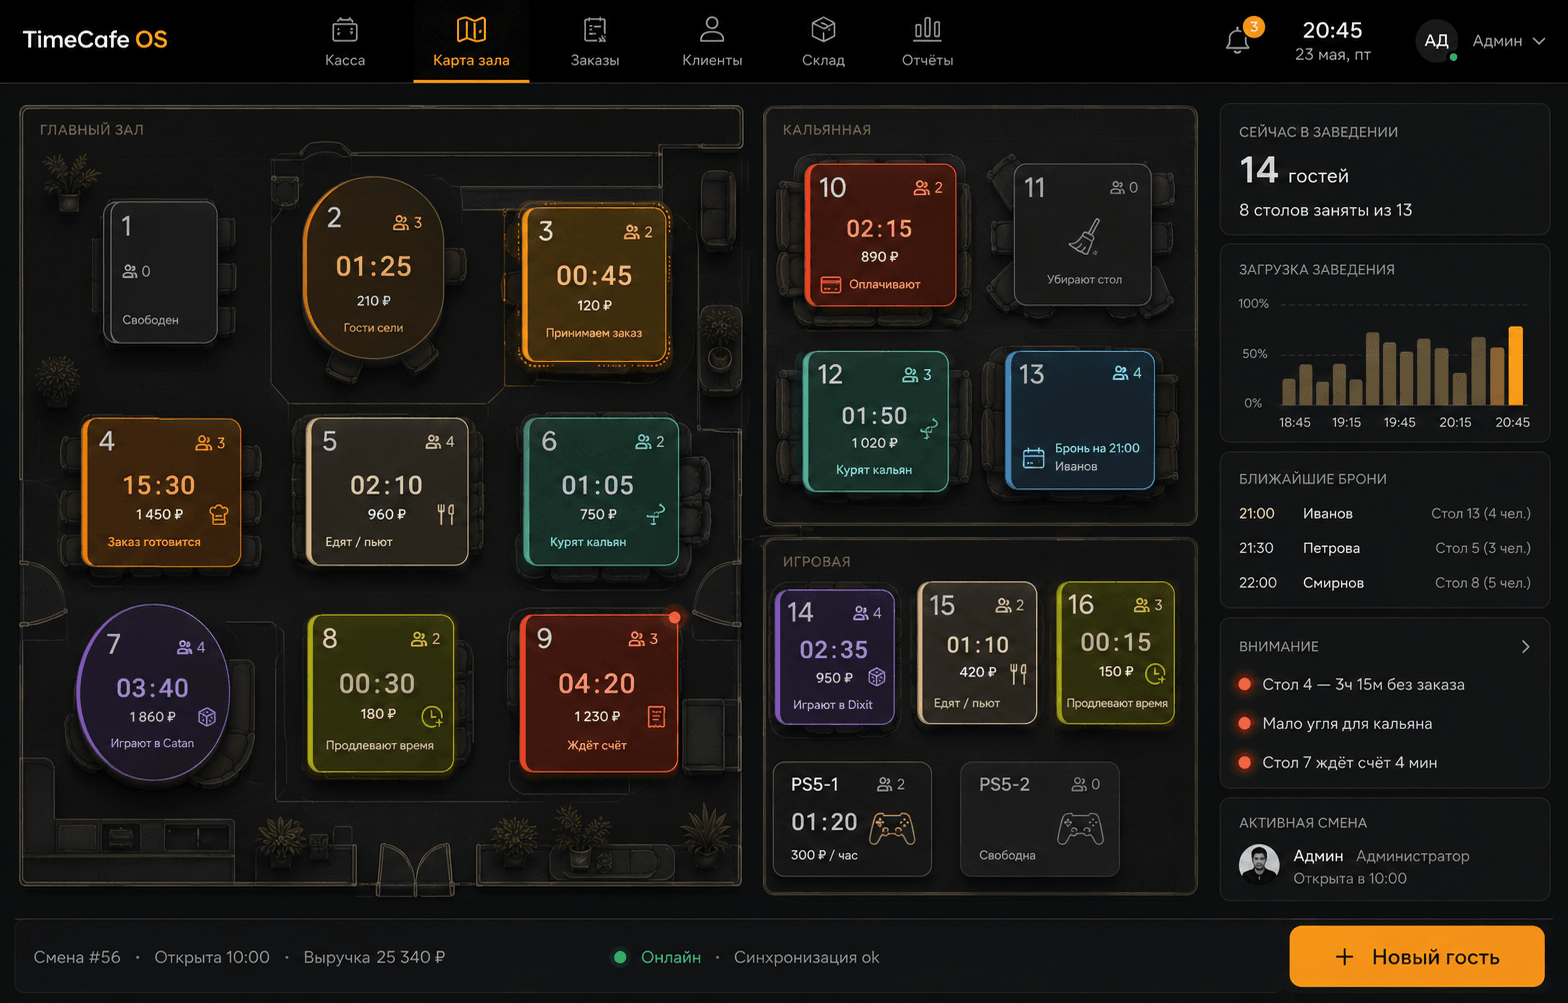Click the clock icon on table 8
Screen dimensions: 1568x1003
pos(432,716)
